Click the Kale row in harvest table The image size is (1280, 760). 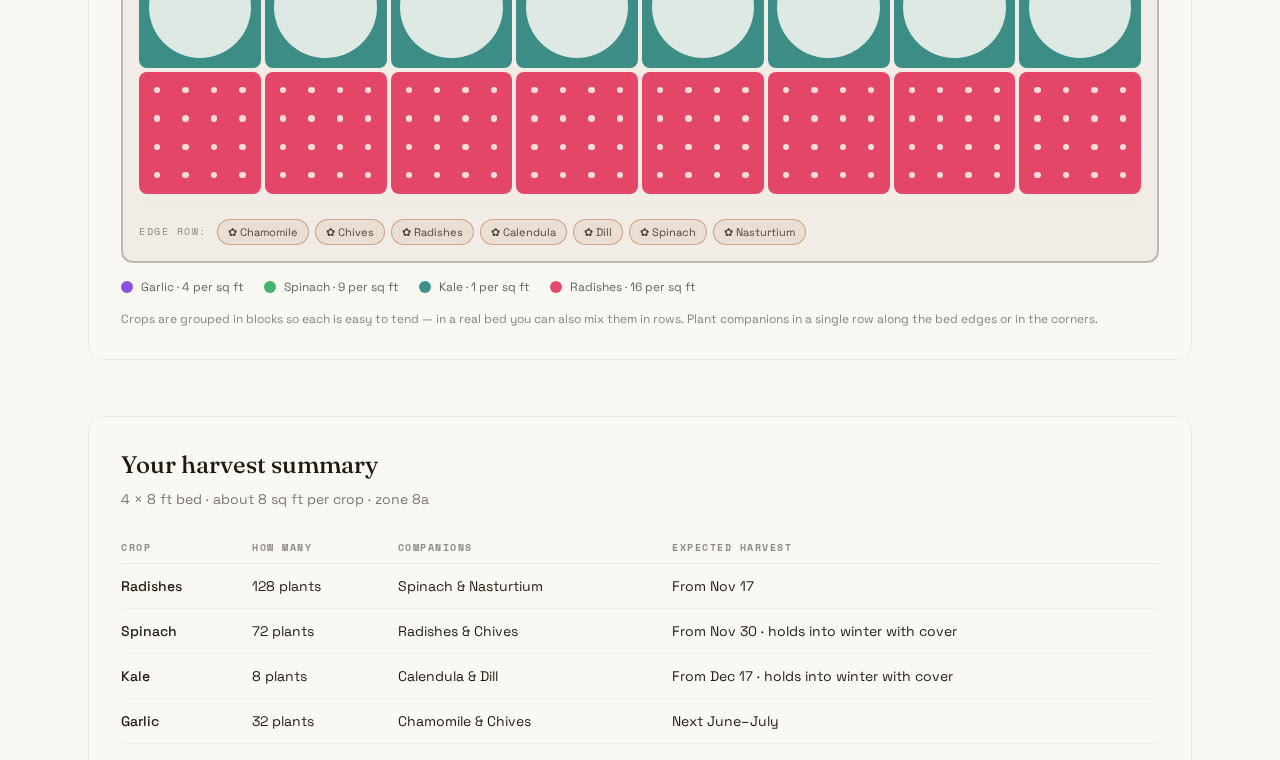(640, 676)
